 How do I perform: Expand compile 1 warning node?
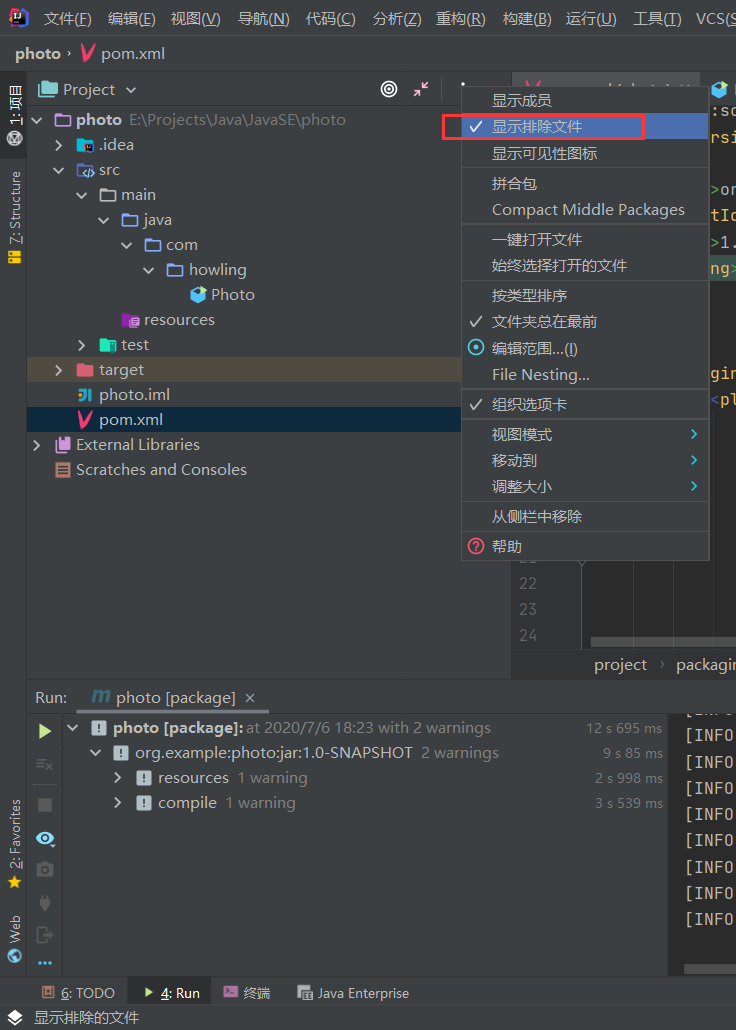(x=118, y=803)
